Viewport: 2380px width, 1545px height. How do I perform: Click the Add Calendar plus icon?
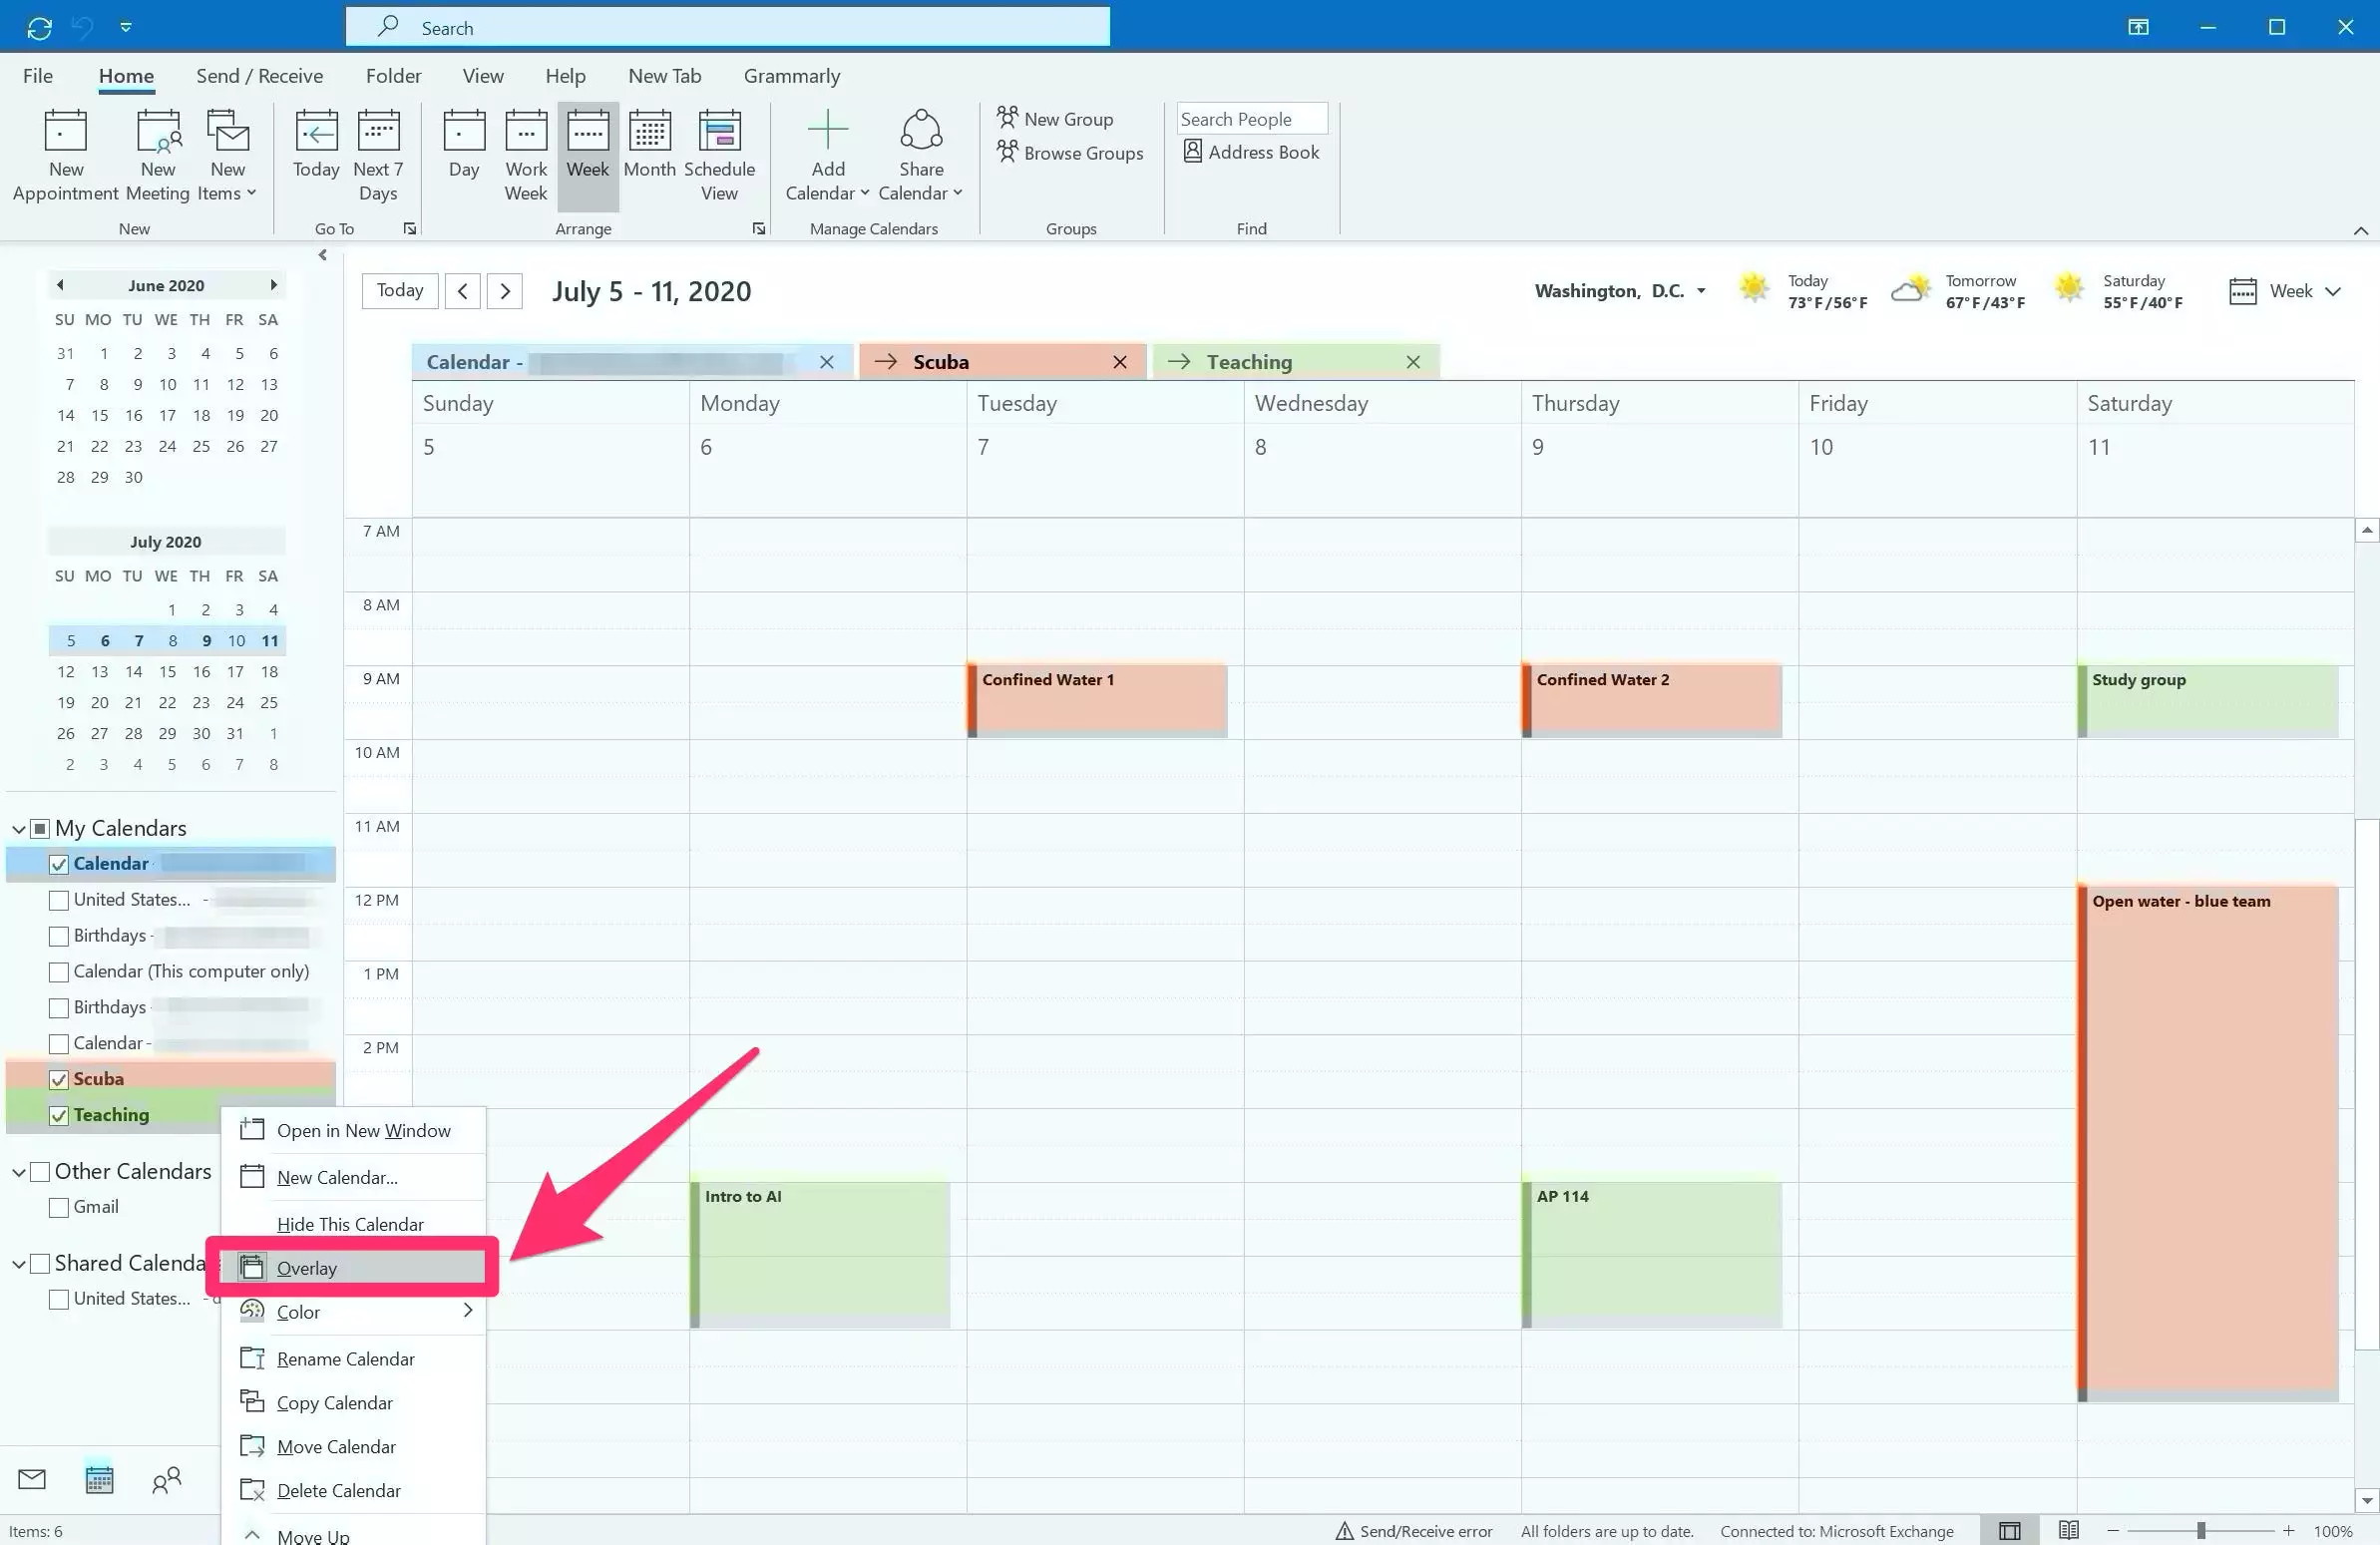click(827, 132)
